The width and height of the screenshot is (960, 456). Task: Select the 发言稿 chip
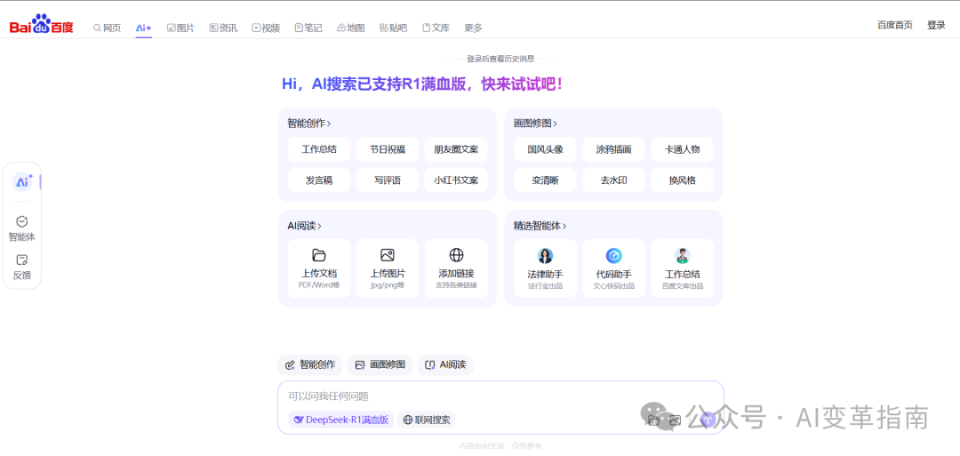tap(319, 181)
